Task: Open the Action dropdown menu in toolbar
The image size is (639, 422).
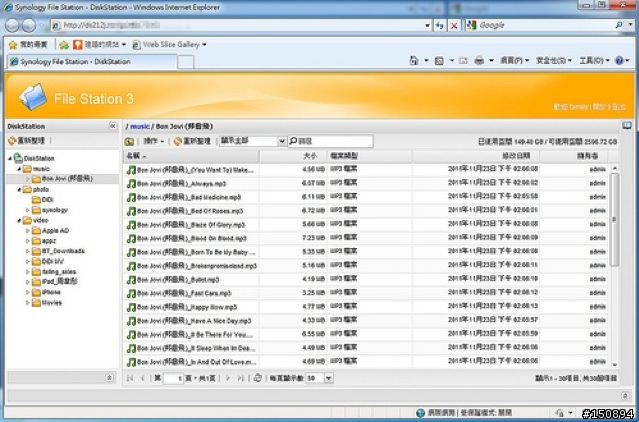Action: point(154,141)
